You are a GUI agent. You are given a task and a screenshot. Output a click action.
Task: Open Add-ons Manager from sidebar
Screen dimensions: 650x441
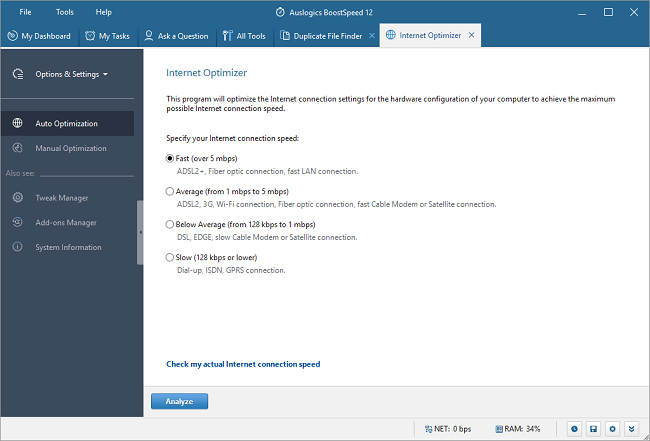click(67, 223)
